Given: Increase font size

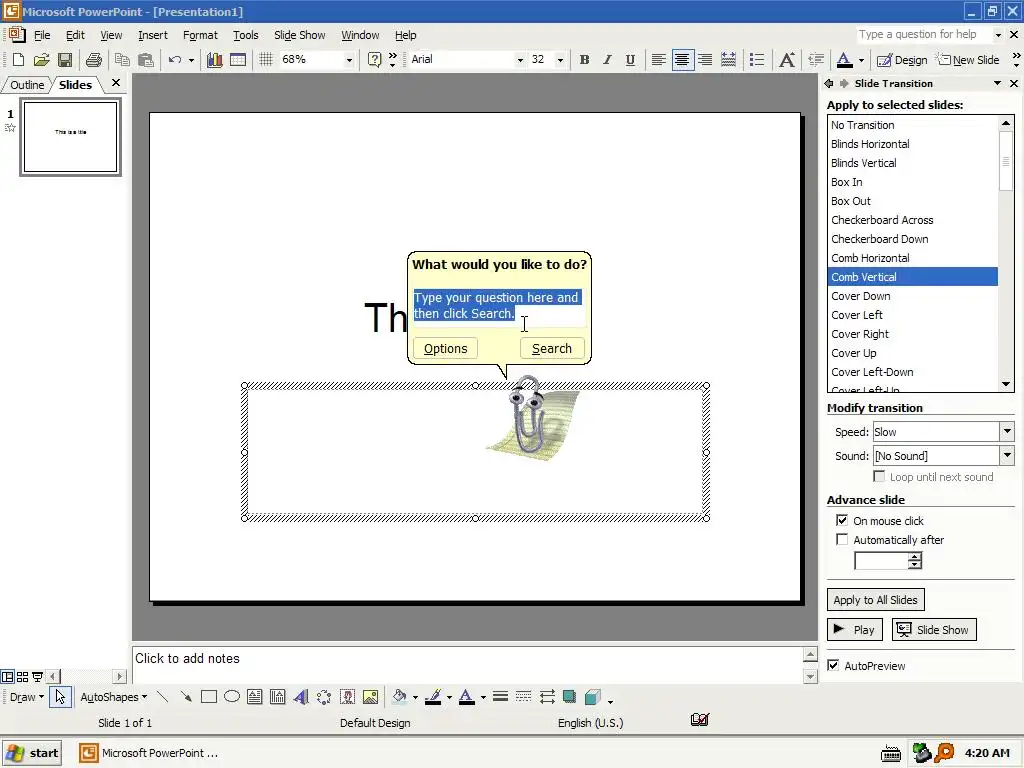Looking at the screenshot, I should tap(788, 59).
